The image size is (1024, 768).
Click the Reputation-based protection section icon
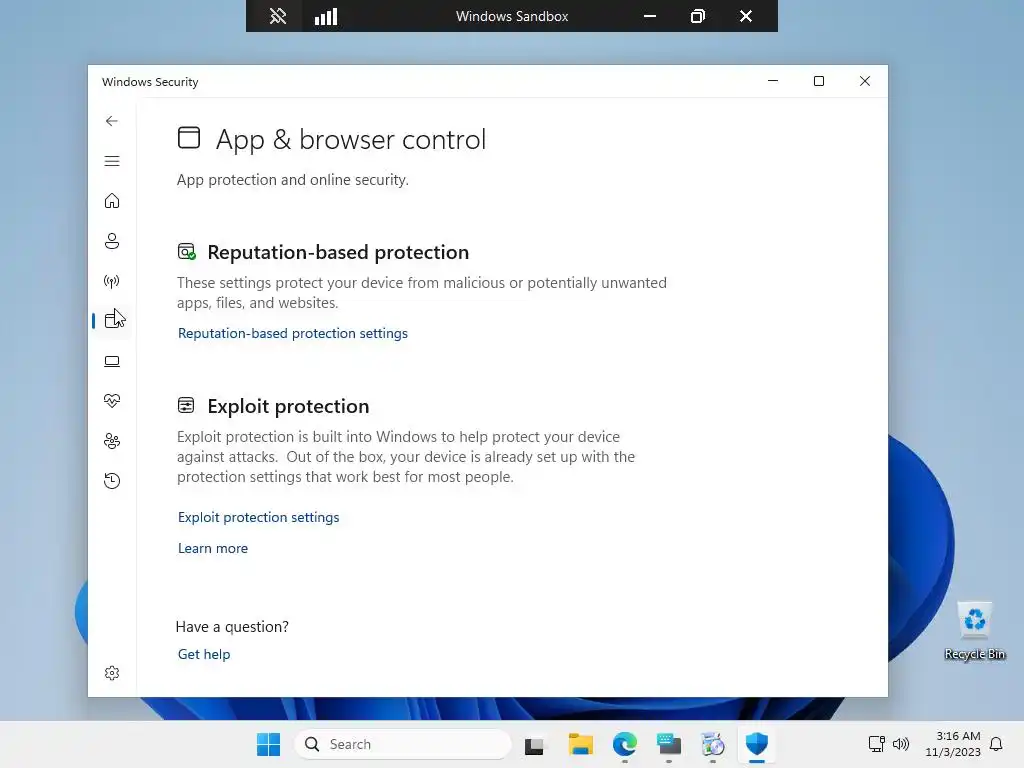click(187, 251)
